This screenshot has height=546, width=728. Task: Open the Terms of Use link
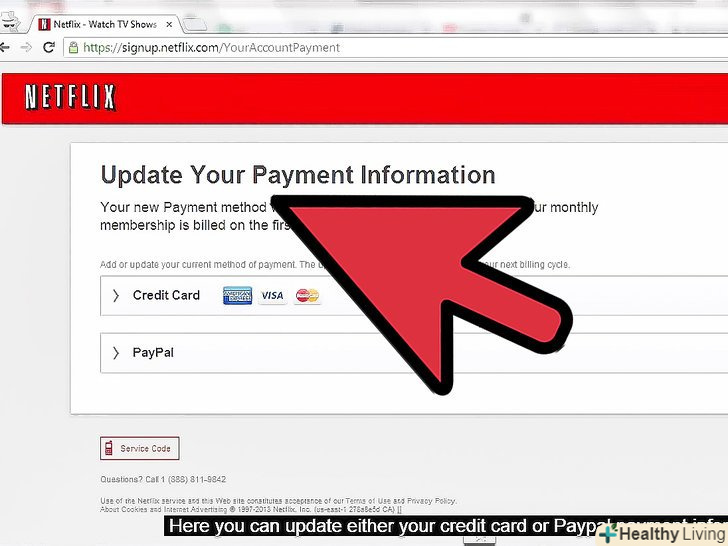pyautogui.click(x=370, y=501)
